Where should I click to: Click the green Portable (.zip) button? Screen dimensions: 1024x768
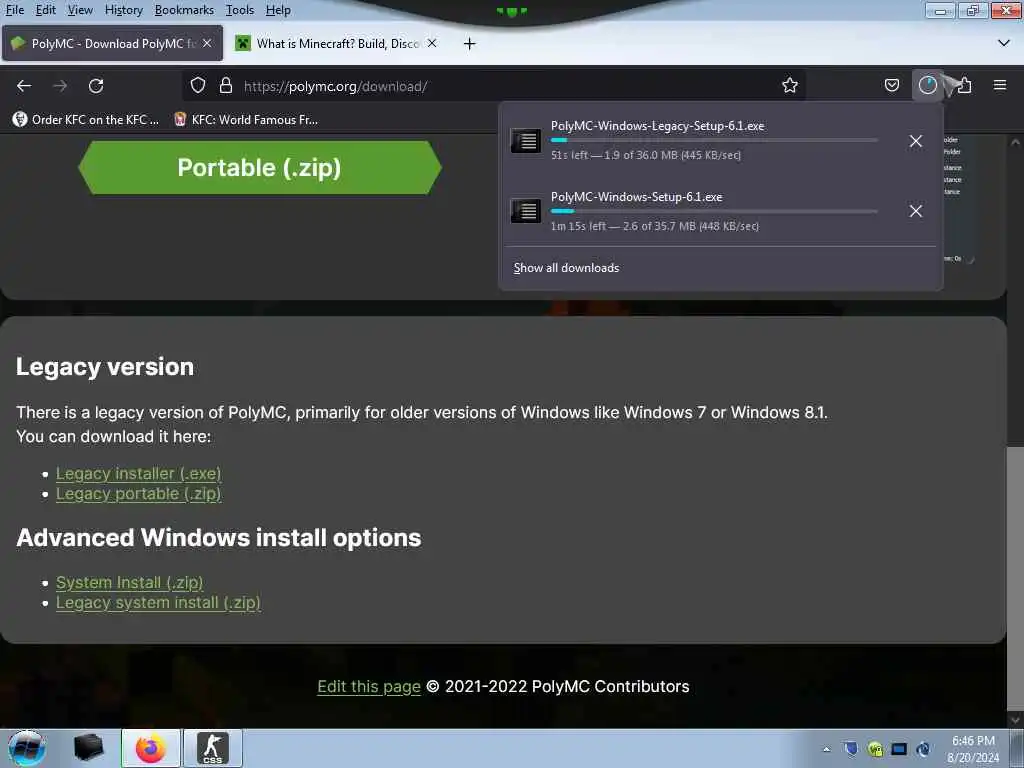(x=260, y=168)
